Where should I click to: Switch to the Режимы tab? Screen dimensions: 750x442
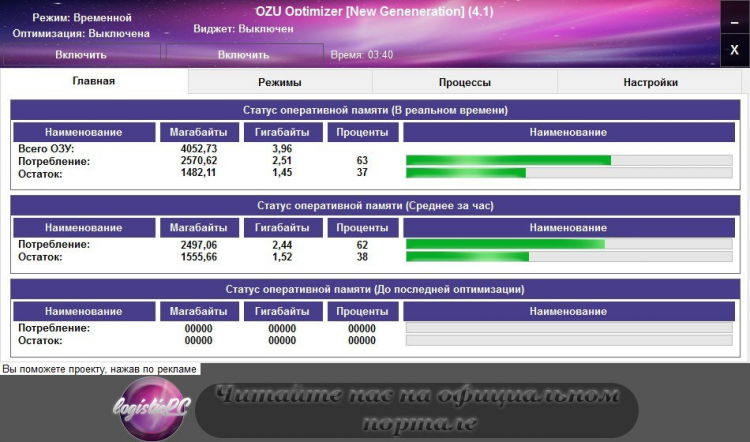280,82
